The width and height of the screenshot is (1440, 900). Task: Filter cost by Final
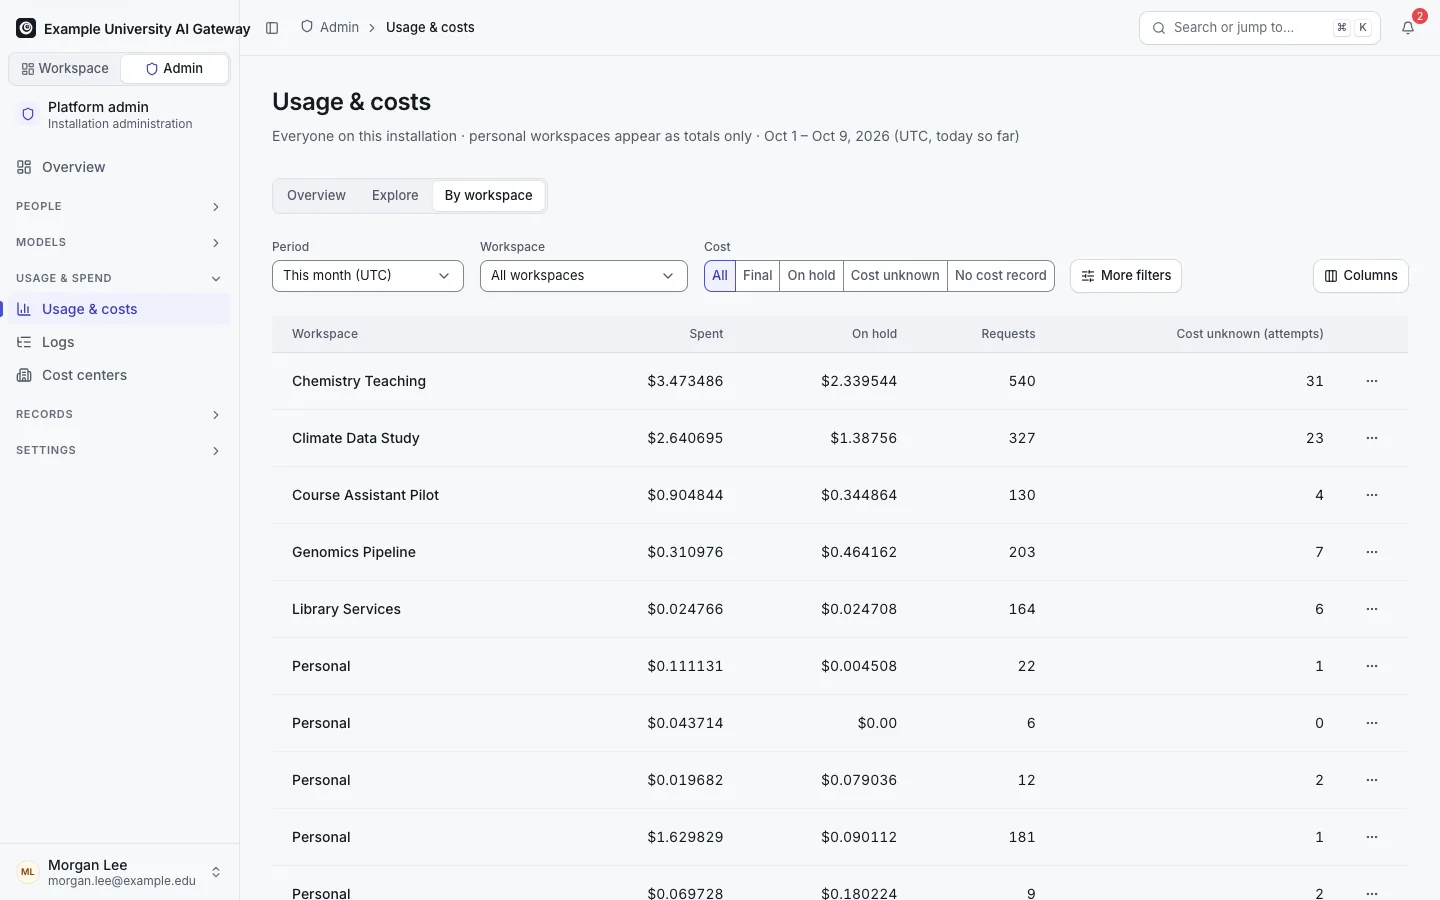[757, 276]
